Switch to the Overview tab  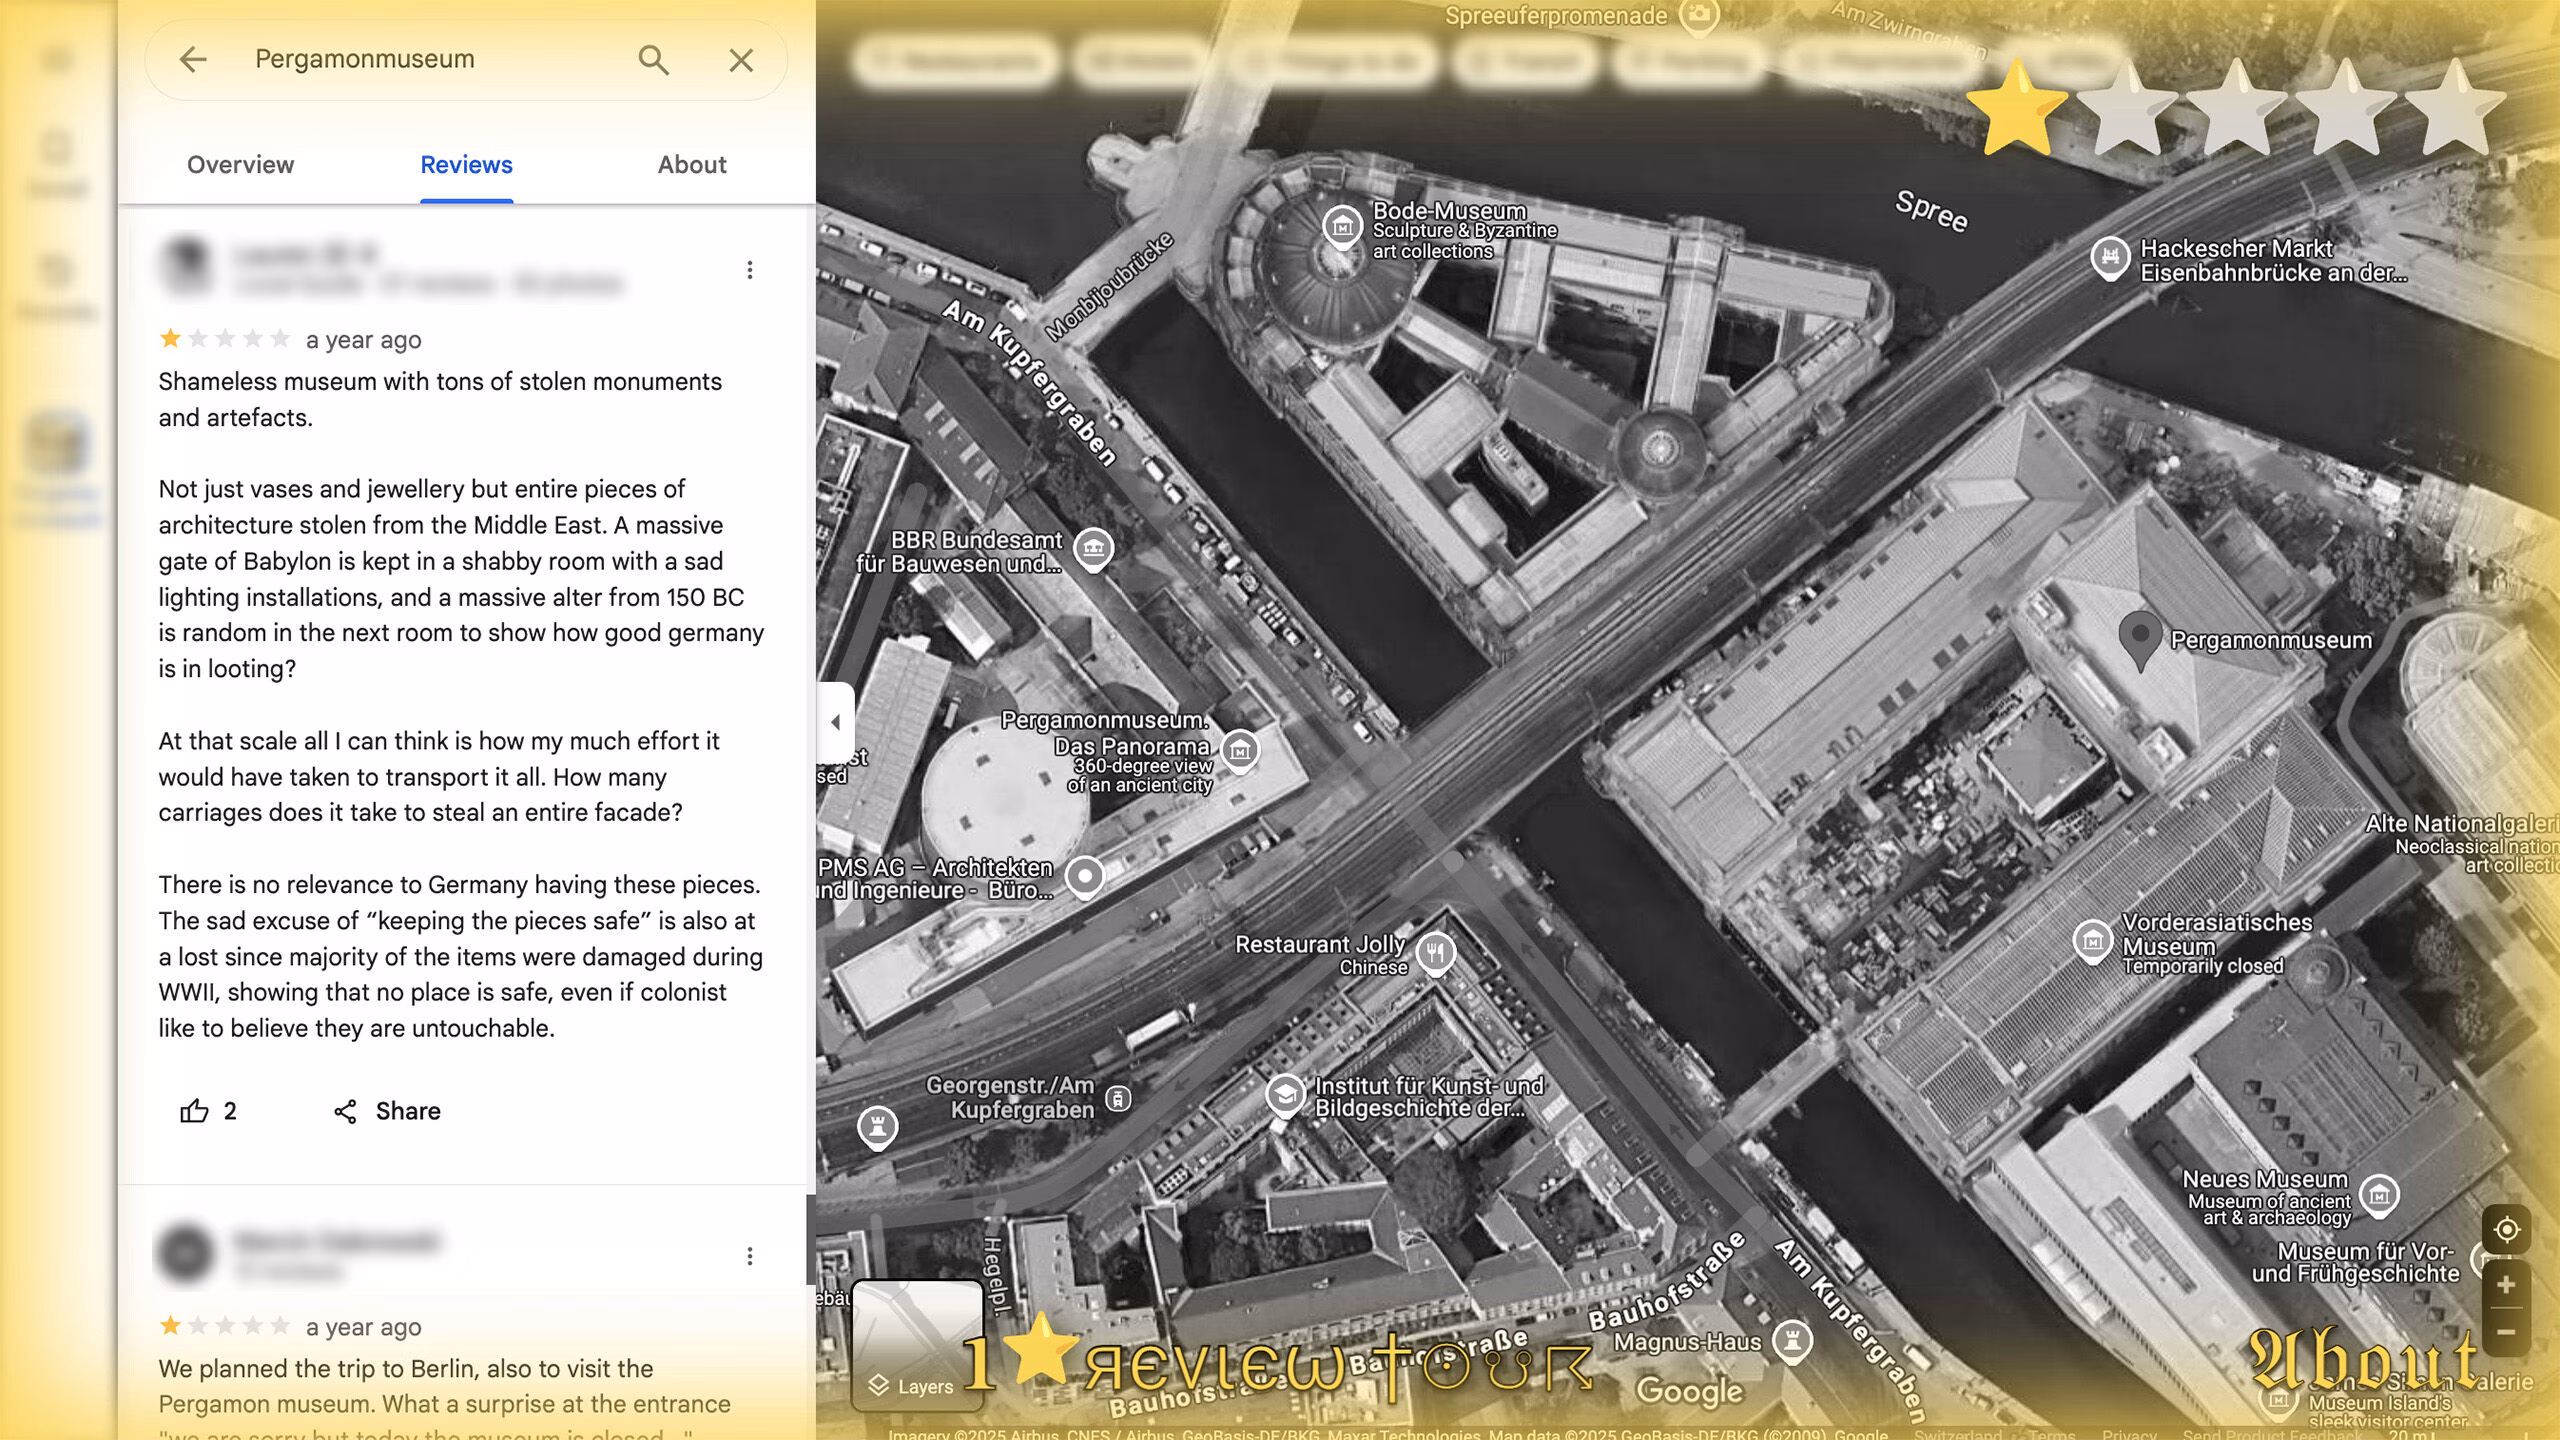(240, 165)
